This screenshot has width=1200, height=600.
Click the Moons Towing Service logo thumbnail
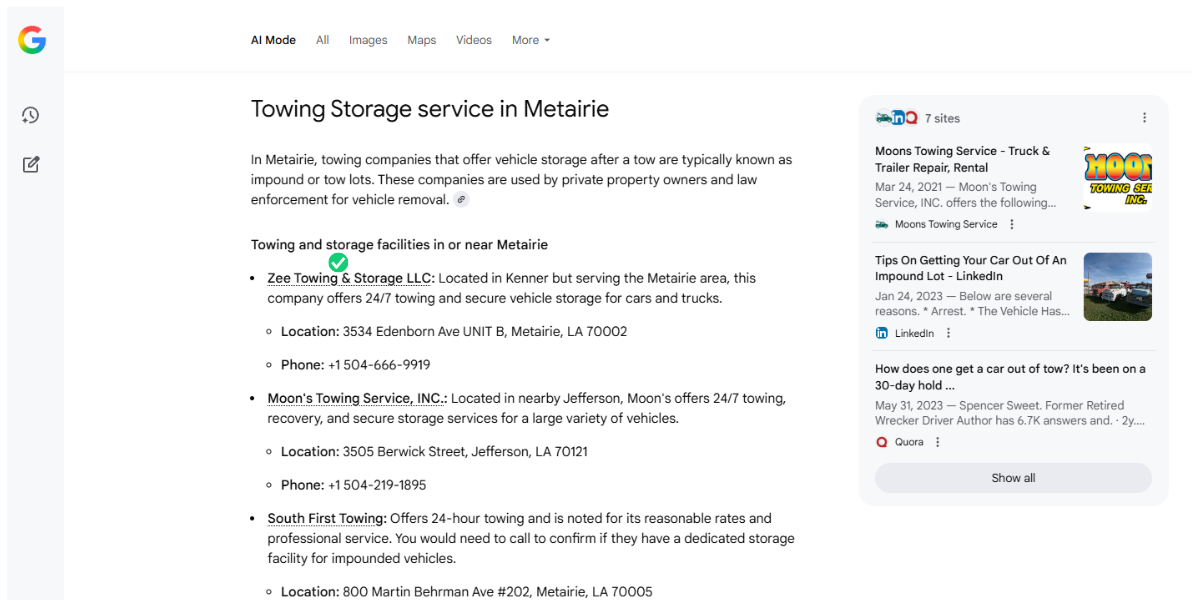point(1117,178)
